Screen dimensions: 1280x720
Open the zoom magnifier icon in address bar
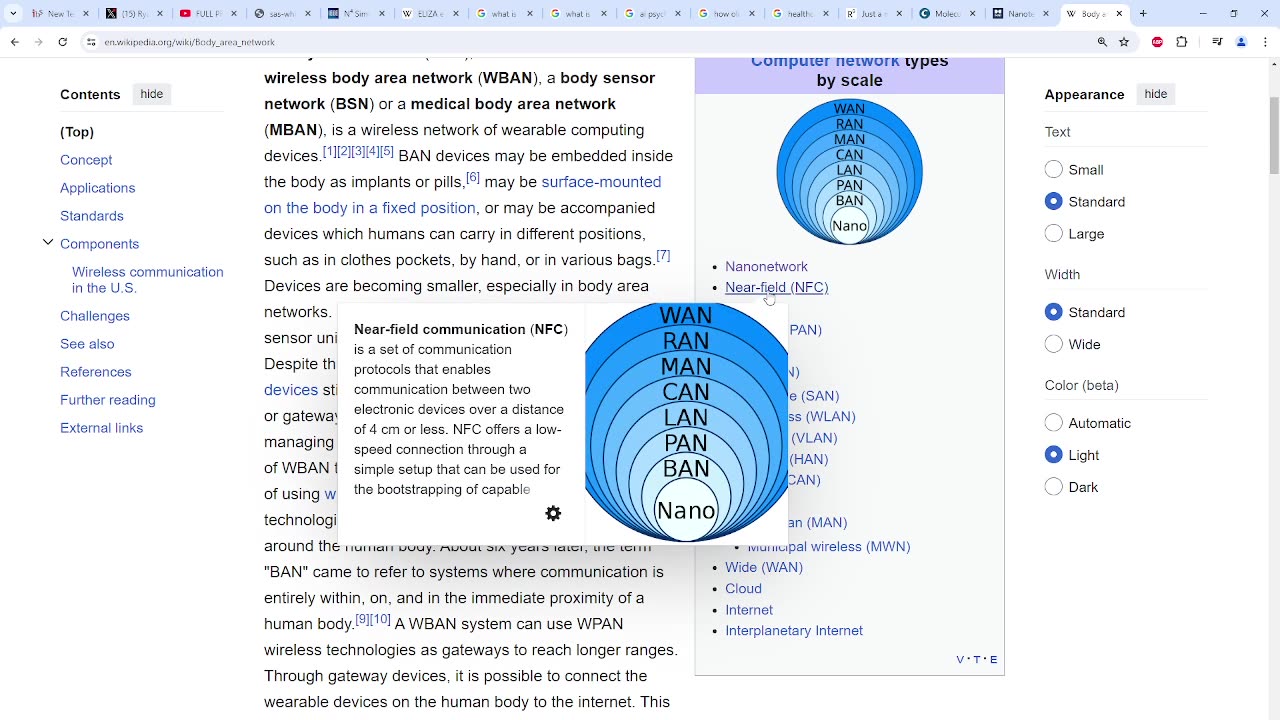pyautogui.click(x=1102, y=42)
